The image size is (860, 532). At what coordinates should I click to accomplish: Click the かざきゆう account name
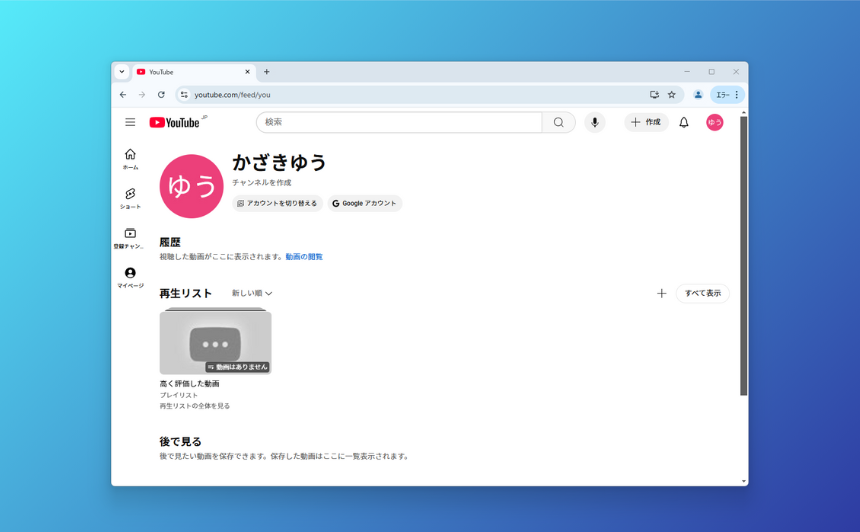[x=279, y=162]
